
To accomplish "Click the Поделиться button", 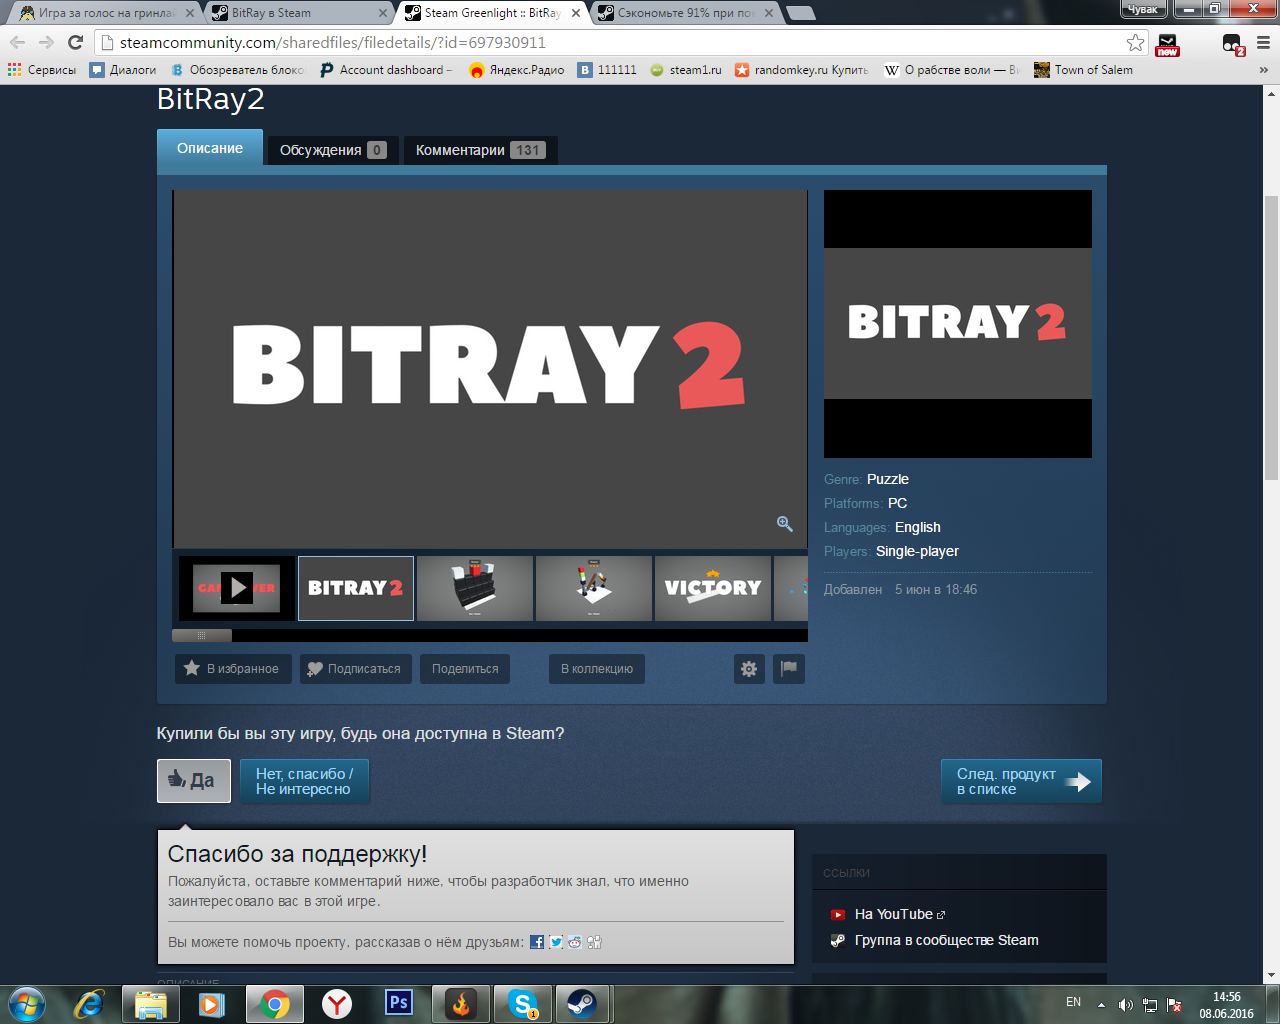I will tap(465, 669).
